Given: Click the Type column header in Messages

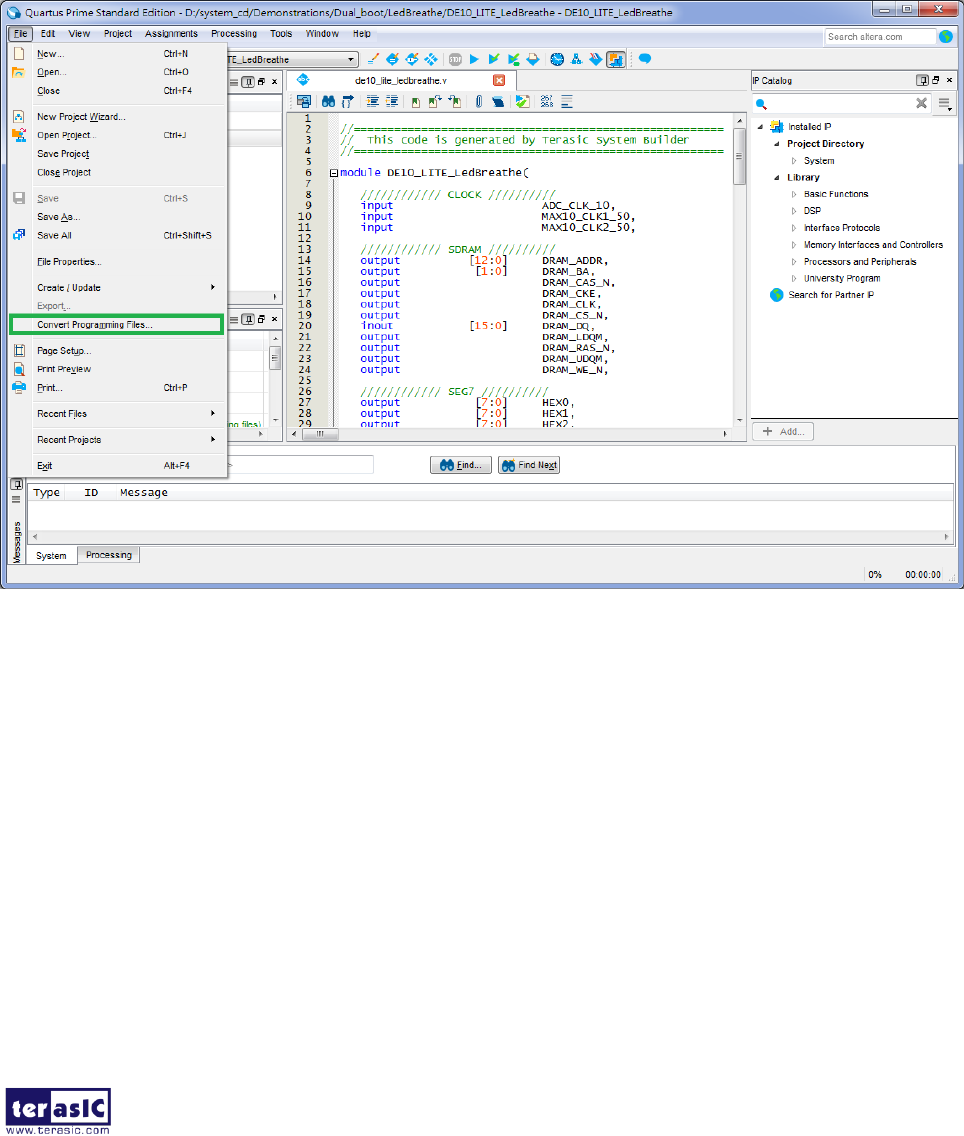Looking at the screenshot, I should point(46,493).
